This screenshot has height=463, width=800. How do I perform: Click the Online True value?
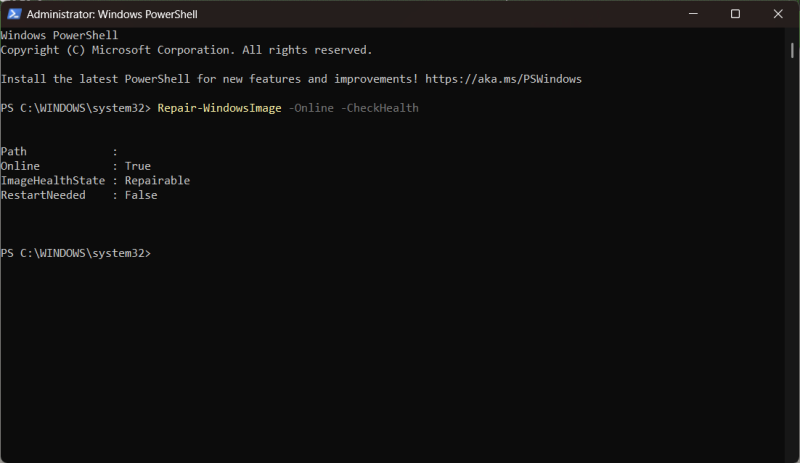[x=138, y=166]
